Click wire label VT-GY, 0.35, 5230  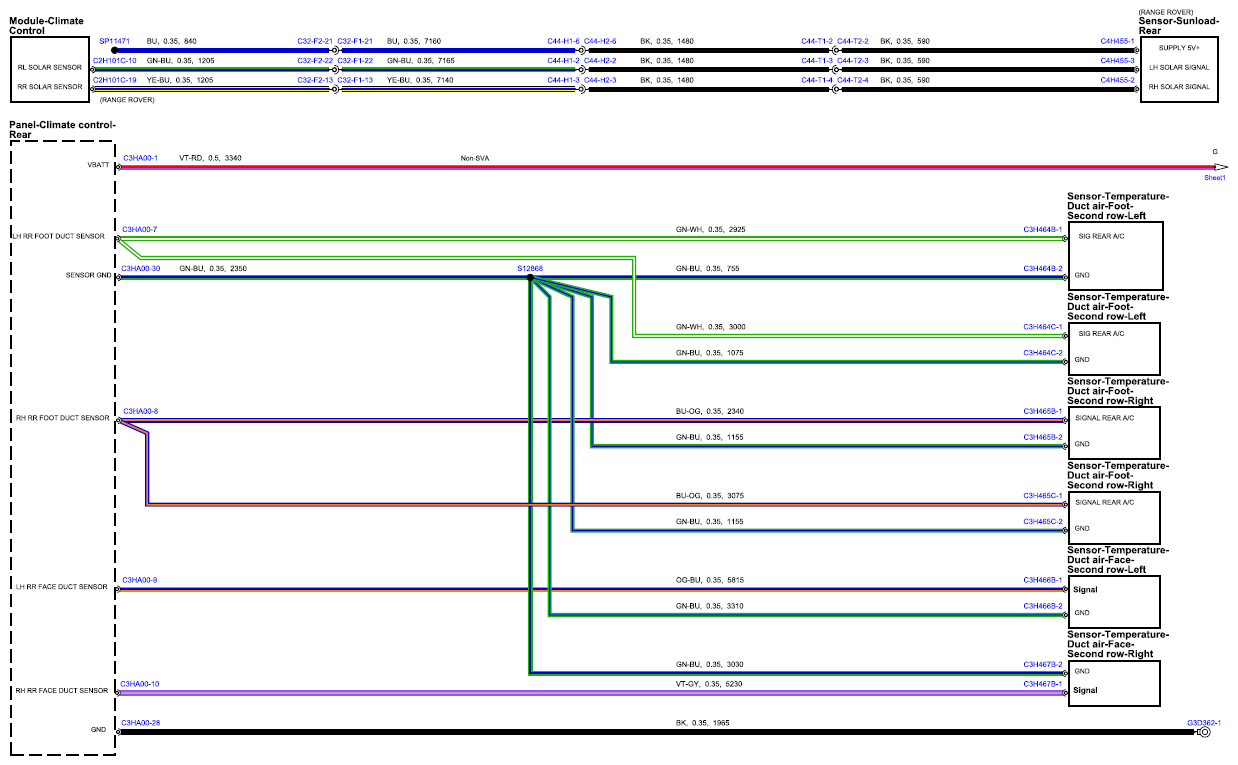(710, 684)
